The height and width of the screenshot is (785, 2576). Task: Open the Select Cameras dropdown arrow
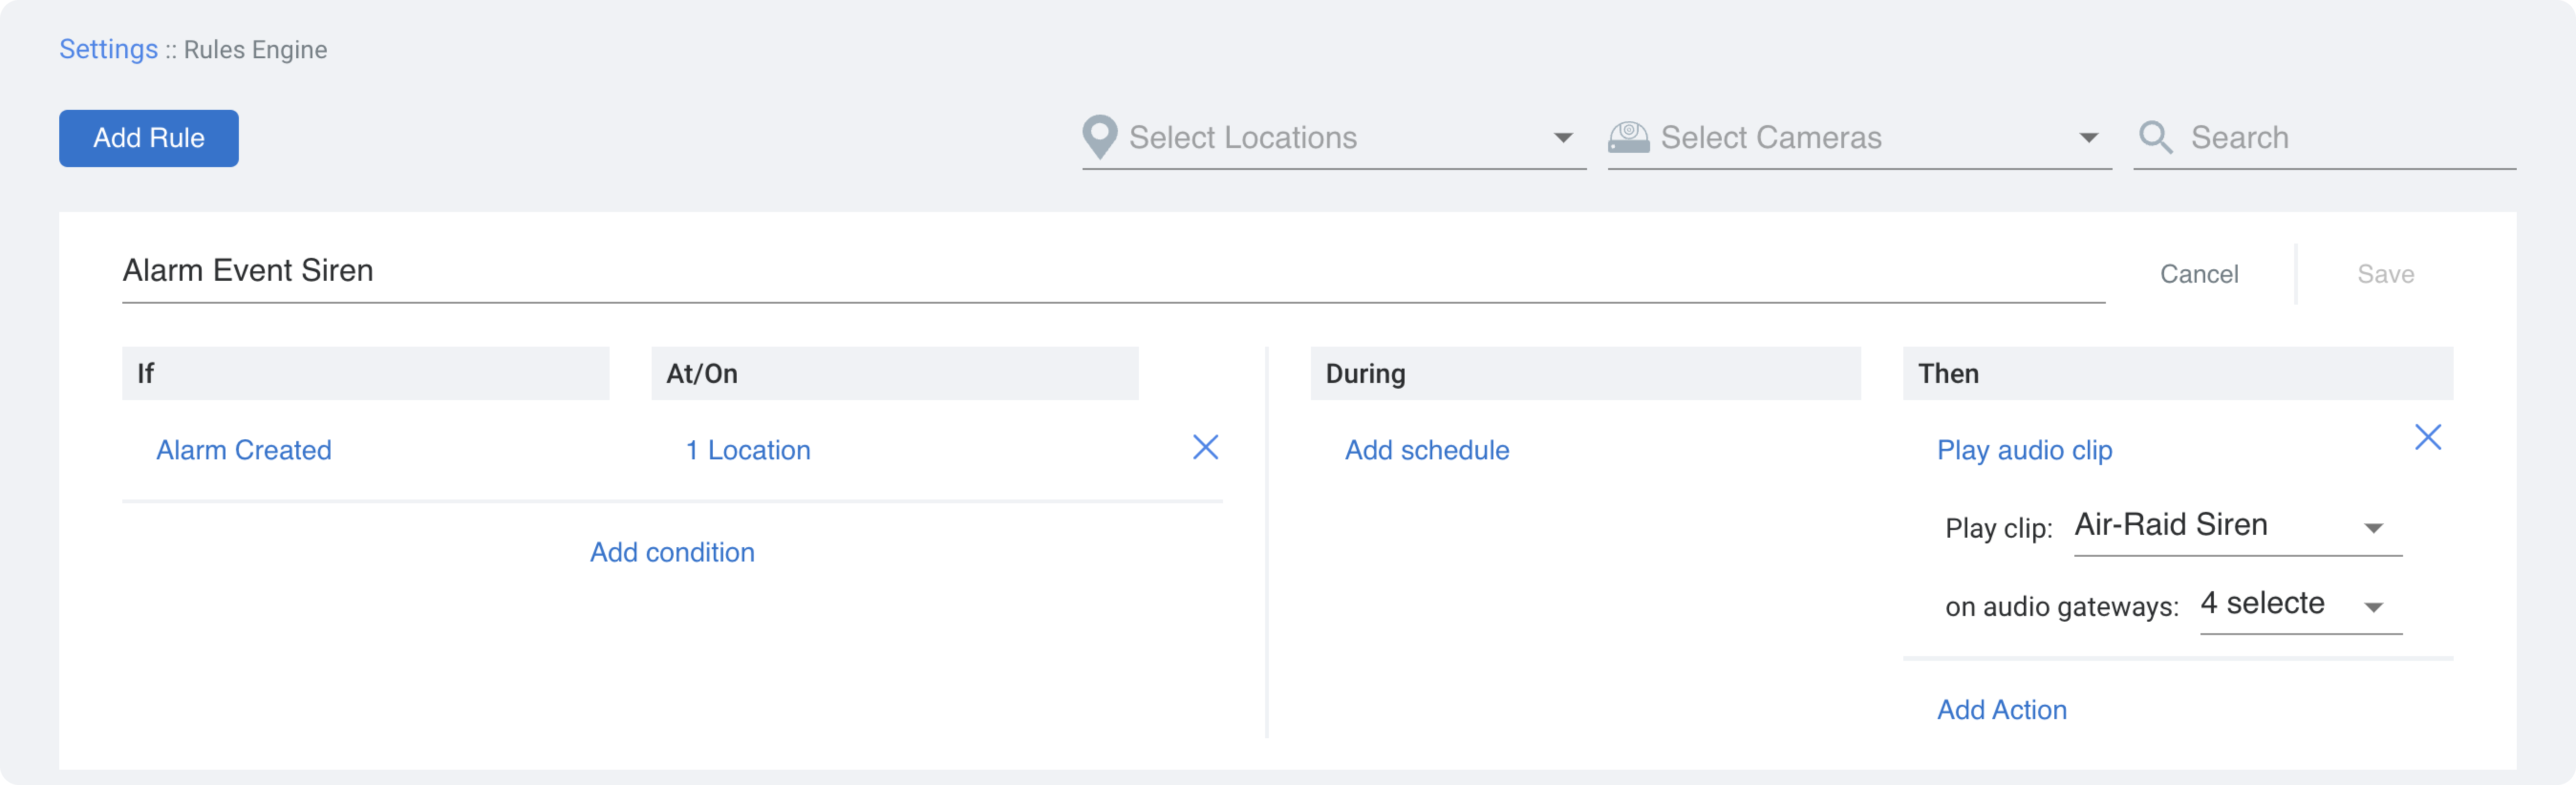(2088, 138)
